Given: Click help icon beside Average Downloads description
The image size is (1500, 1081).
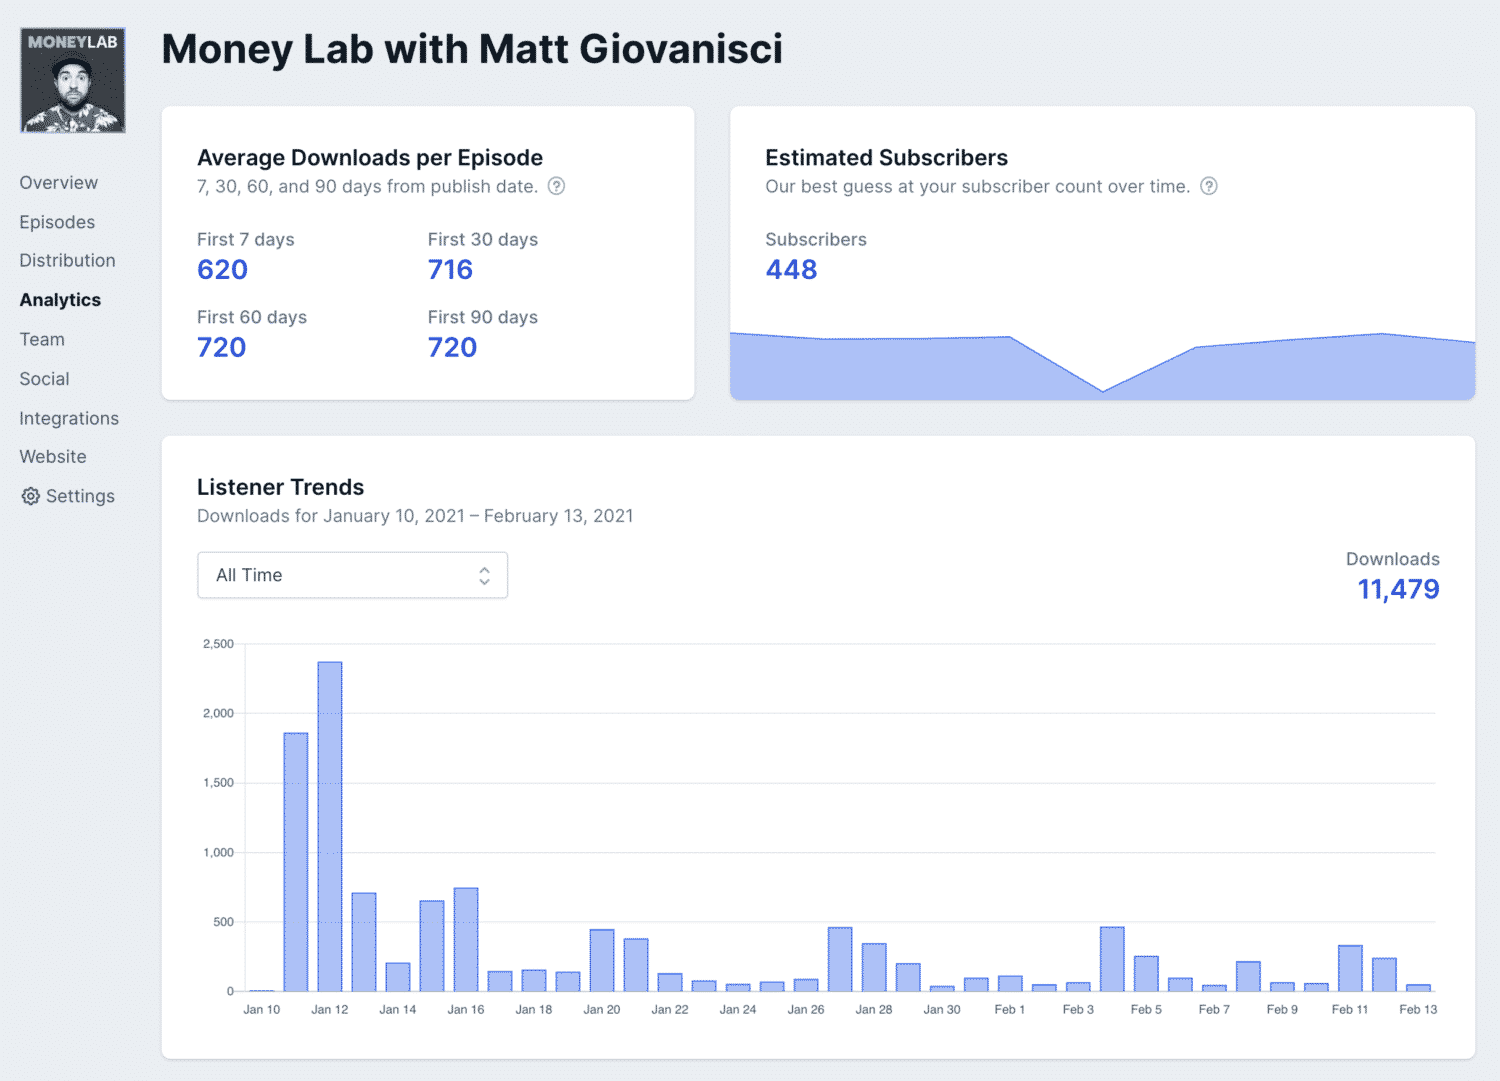Looking at the screenshot, I should (x=557, y=186).
